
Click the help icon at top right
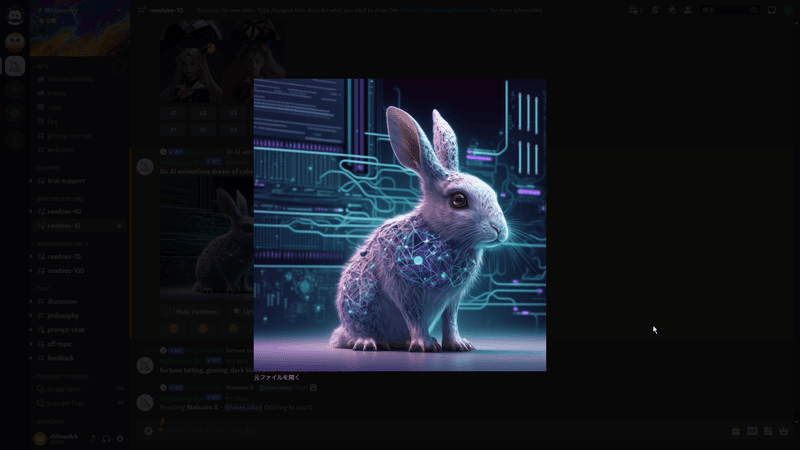point(788,10)
